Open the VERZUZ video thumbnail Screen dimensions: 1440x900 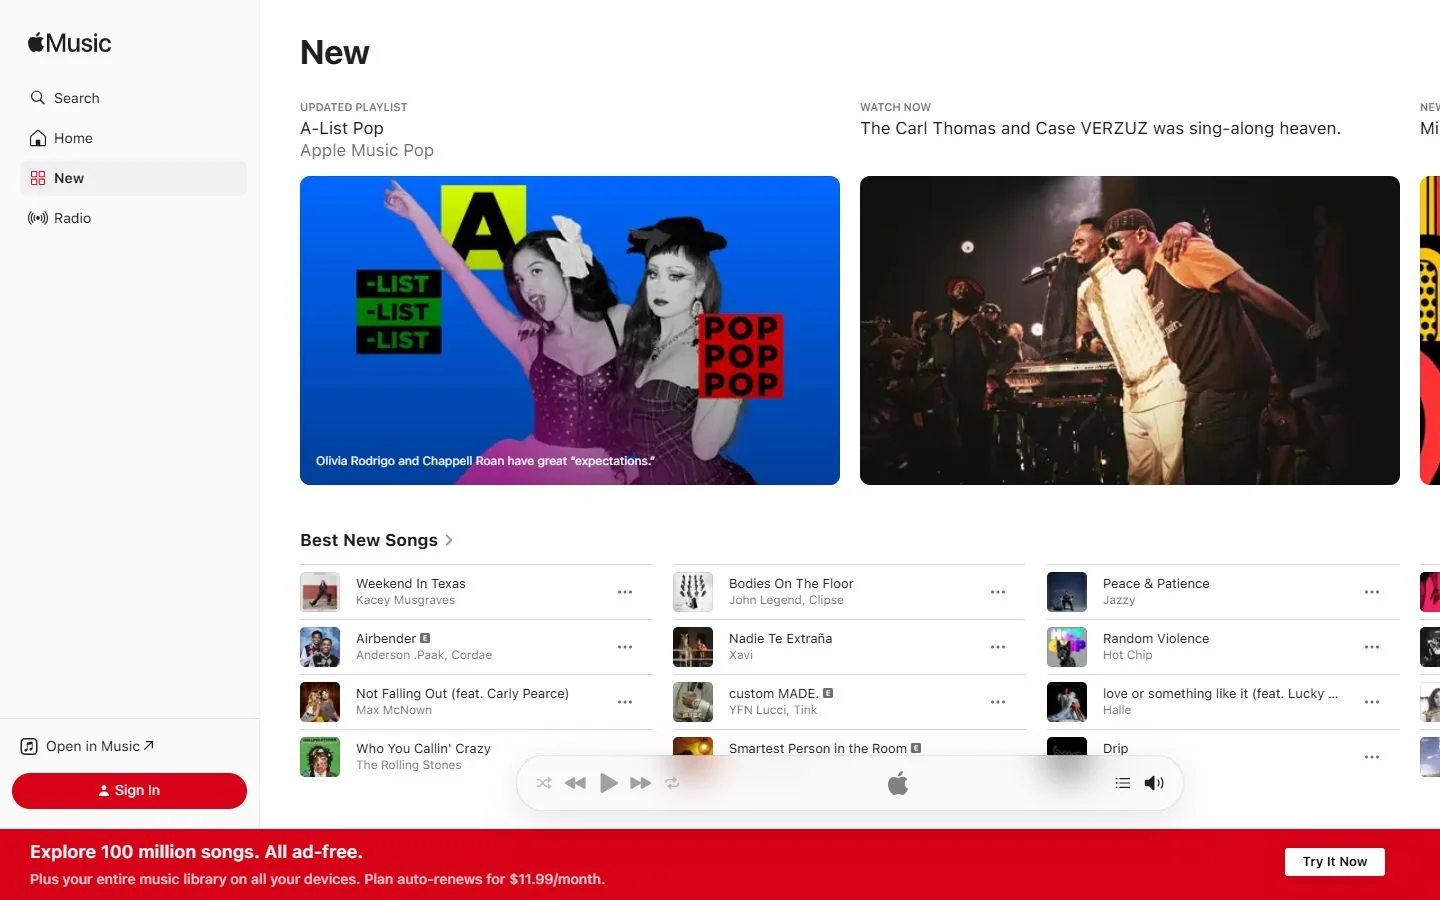[x=1130, y=330]
